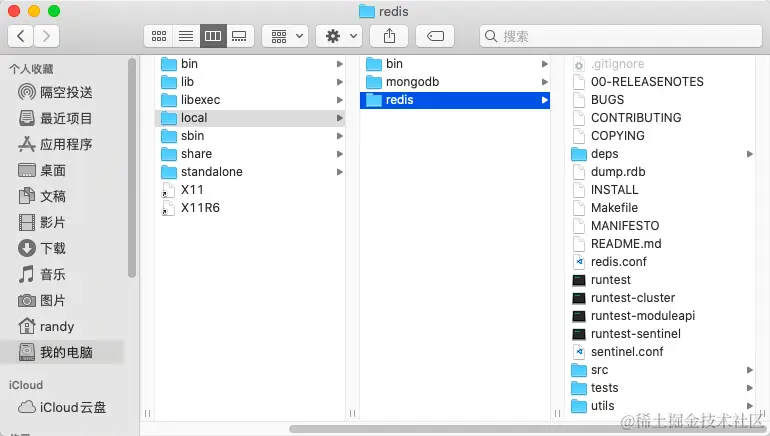Screen dimensions: 770x436
Task: Expand the standalone folder arrow
Action: (339, 172)
